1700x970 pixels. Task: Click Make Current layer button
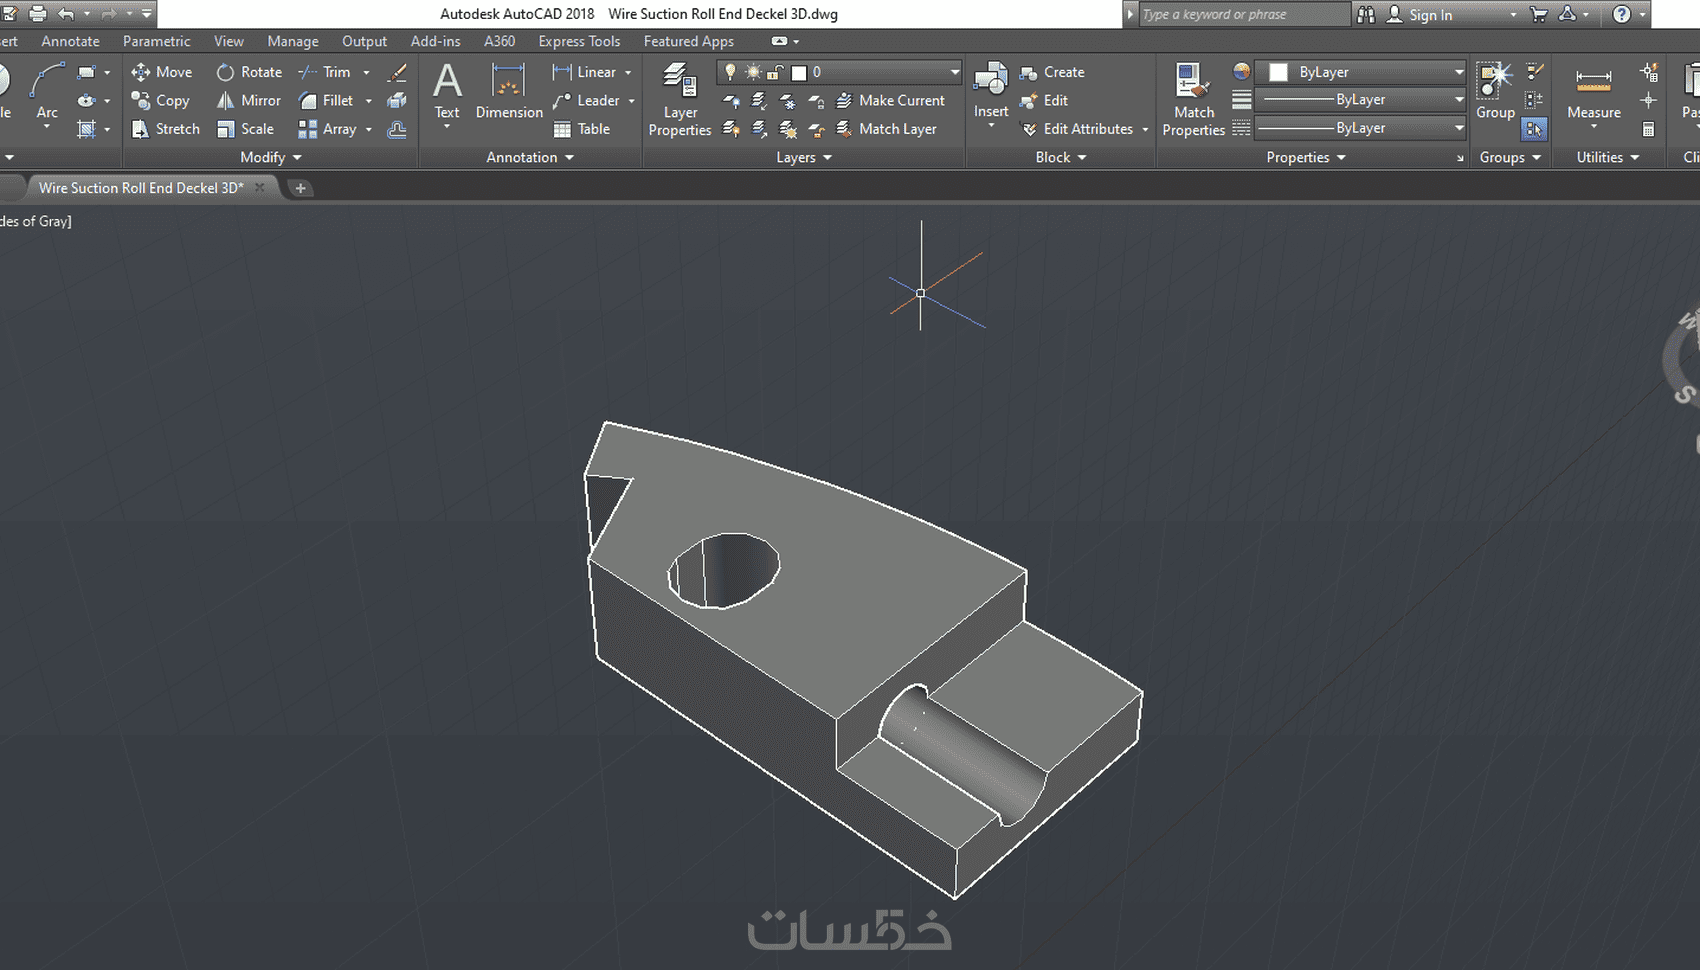pos(890,100)
